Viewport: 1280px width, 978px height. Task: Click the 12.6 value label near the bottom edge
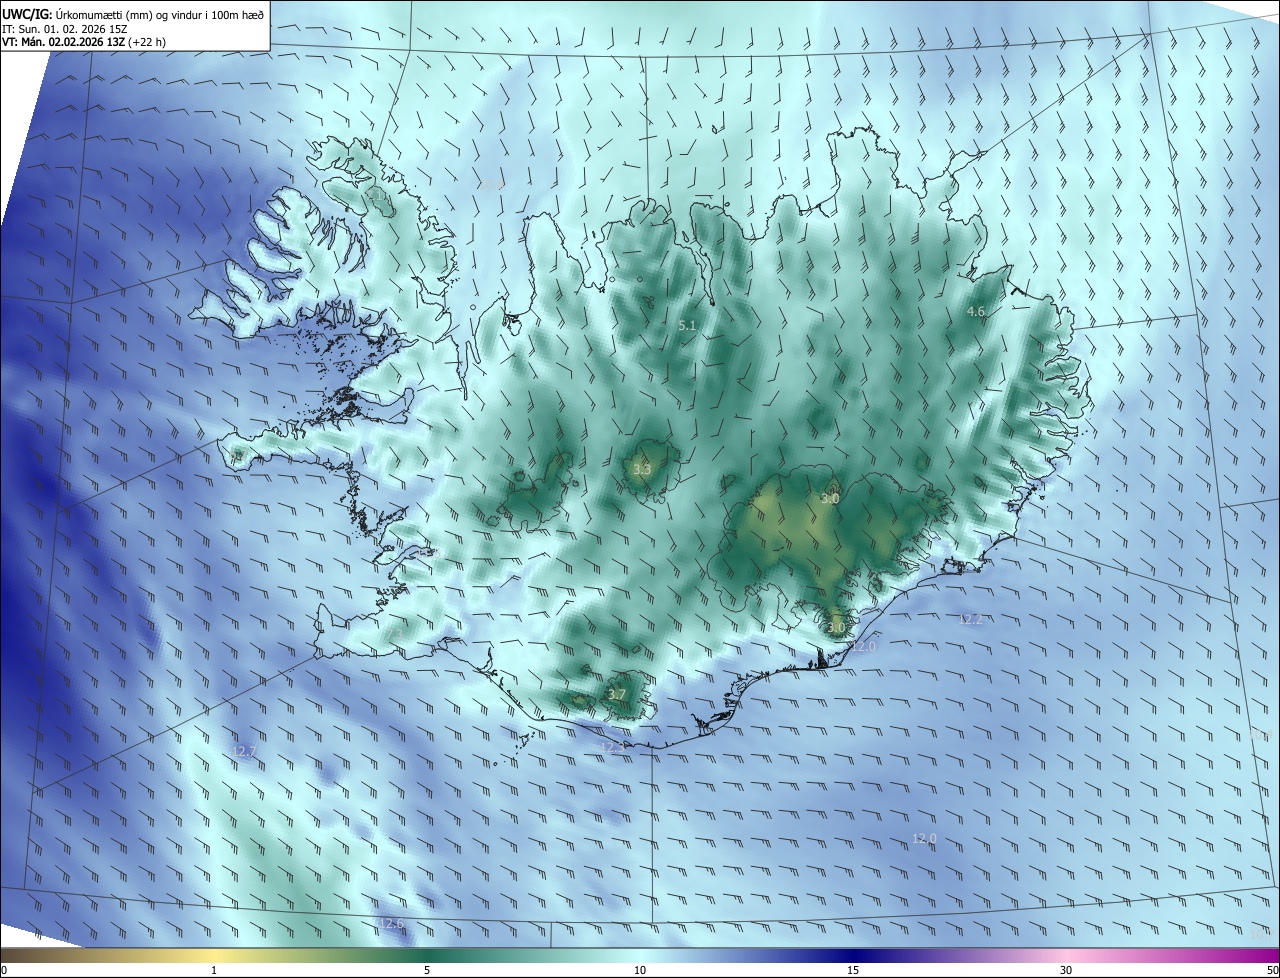pos(391,923)
